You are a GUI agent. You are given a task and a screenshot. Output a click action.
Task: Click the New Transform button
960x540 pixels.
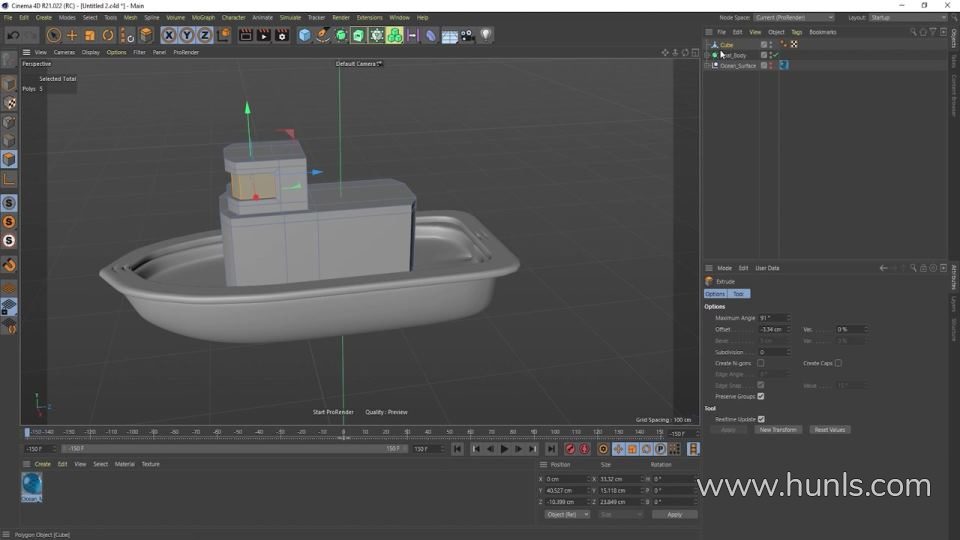coord(778,429)
